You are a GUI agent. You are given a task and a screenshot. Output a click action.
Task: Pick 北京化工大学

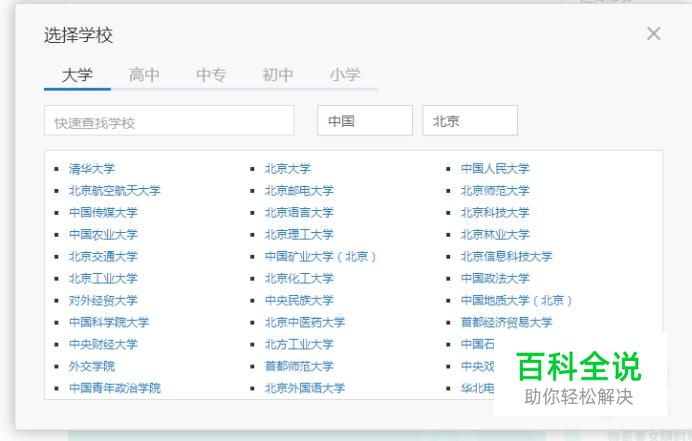[x=299, y=279]
